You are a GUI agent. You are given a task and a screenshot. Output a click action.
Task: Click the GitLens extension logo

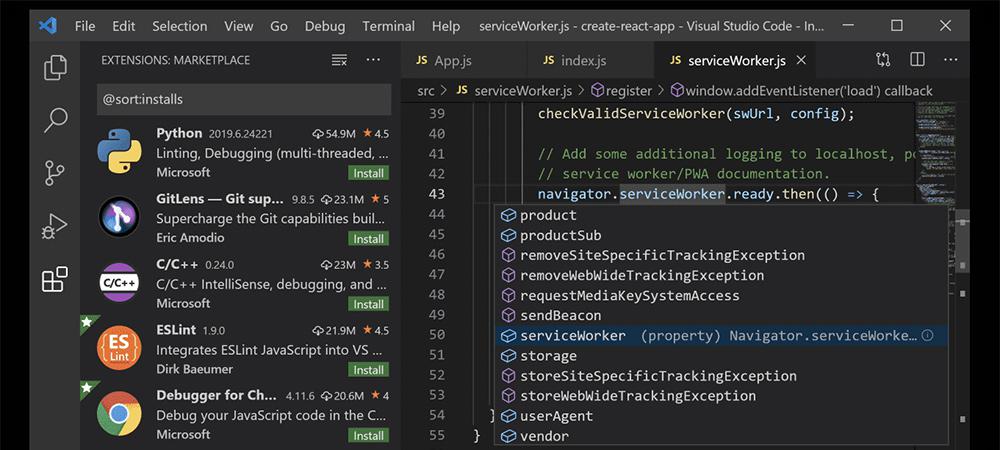[x=119, y=217]
